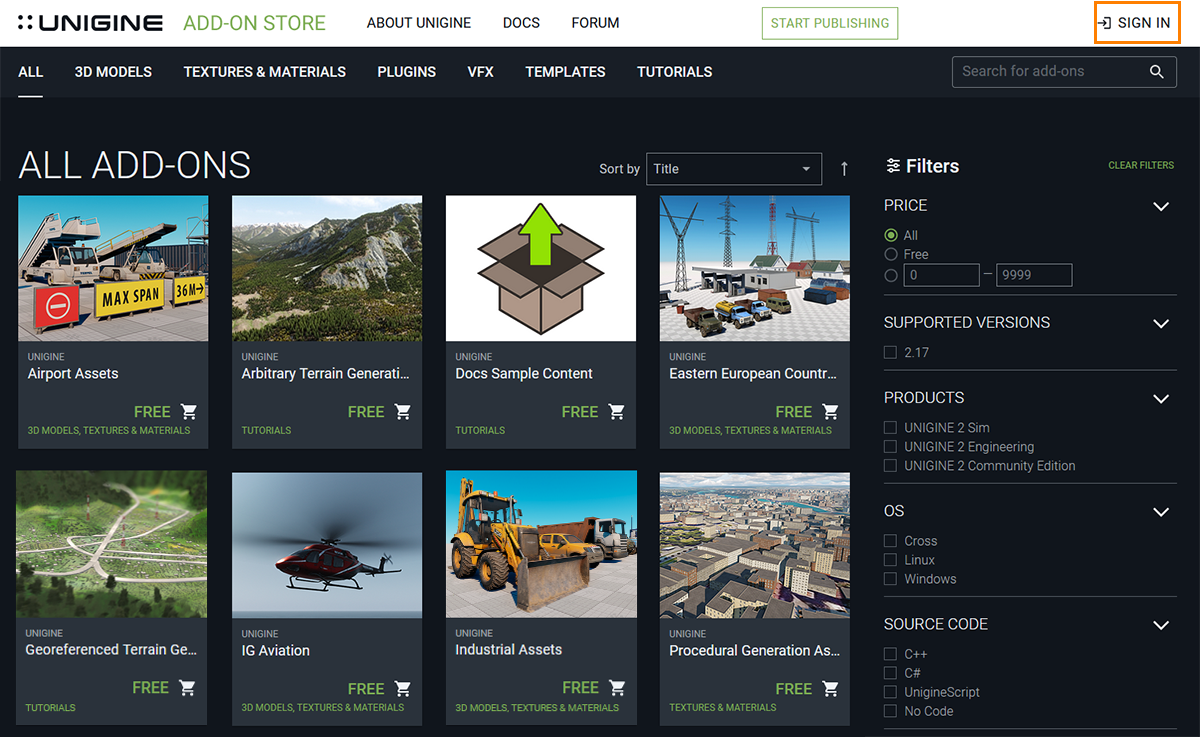Click the CLEAR FILTERS link
1200x737 pixels.
pos(1141,165)
